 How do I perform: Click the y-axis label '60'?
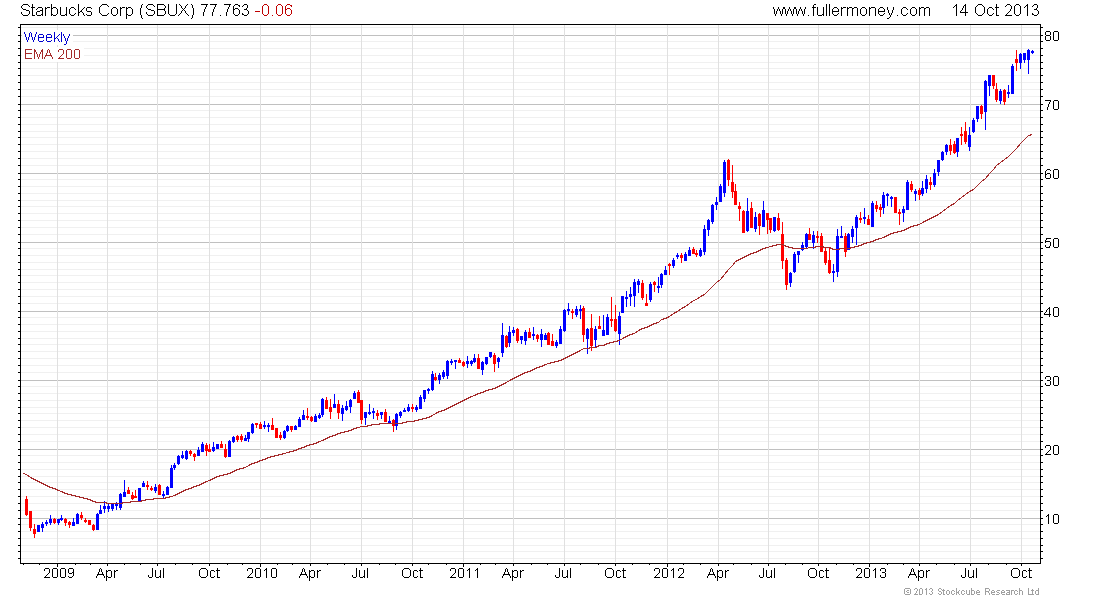click(1051, 174)
